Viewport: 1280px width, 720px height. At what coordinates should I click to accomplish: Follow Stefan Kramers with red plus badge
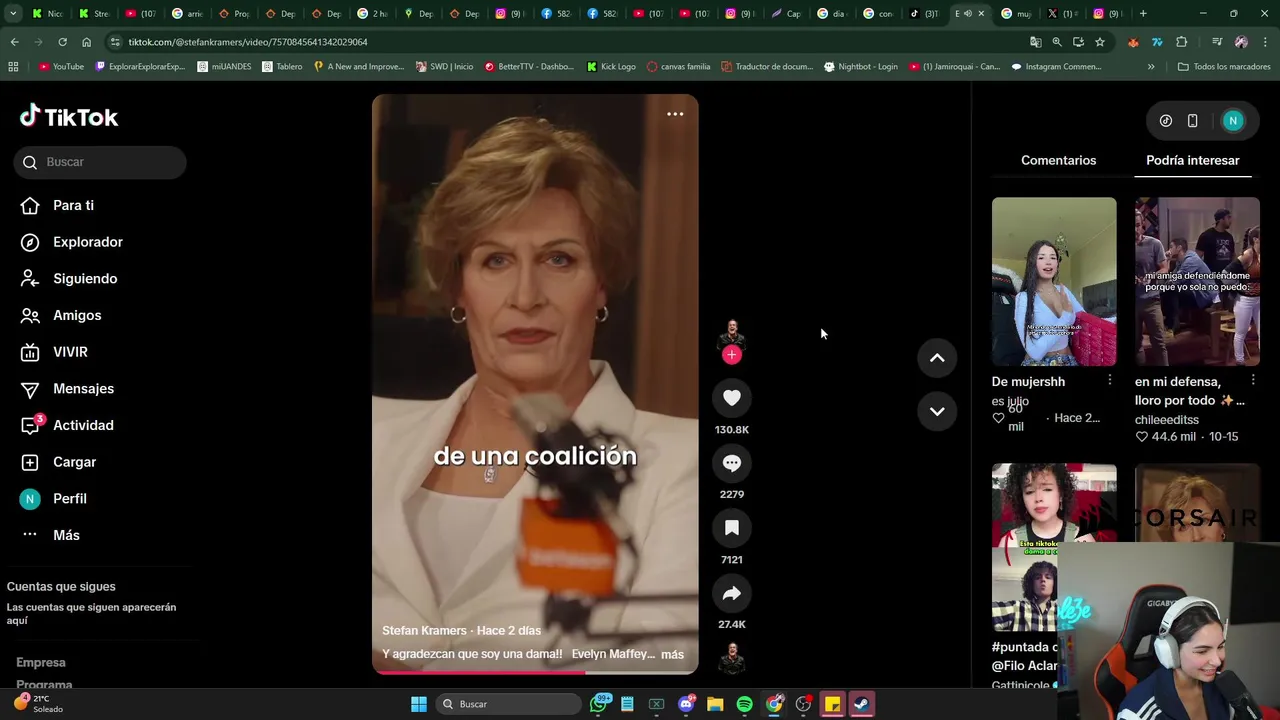732,355
